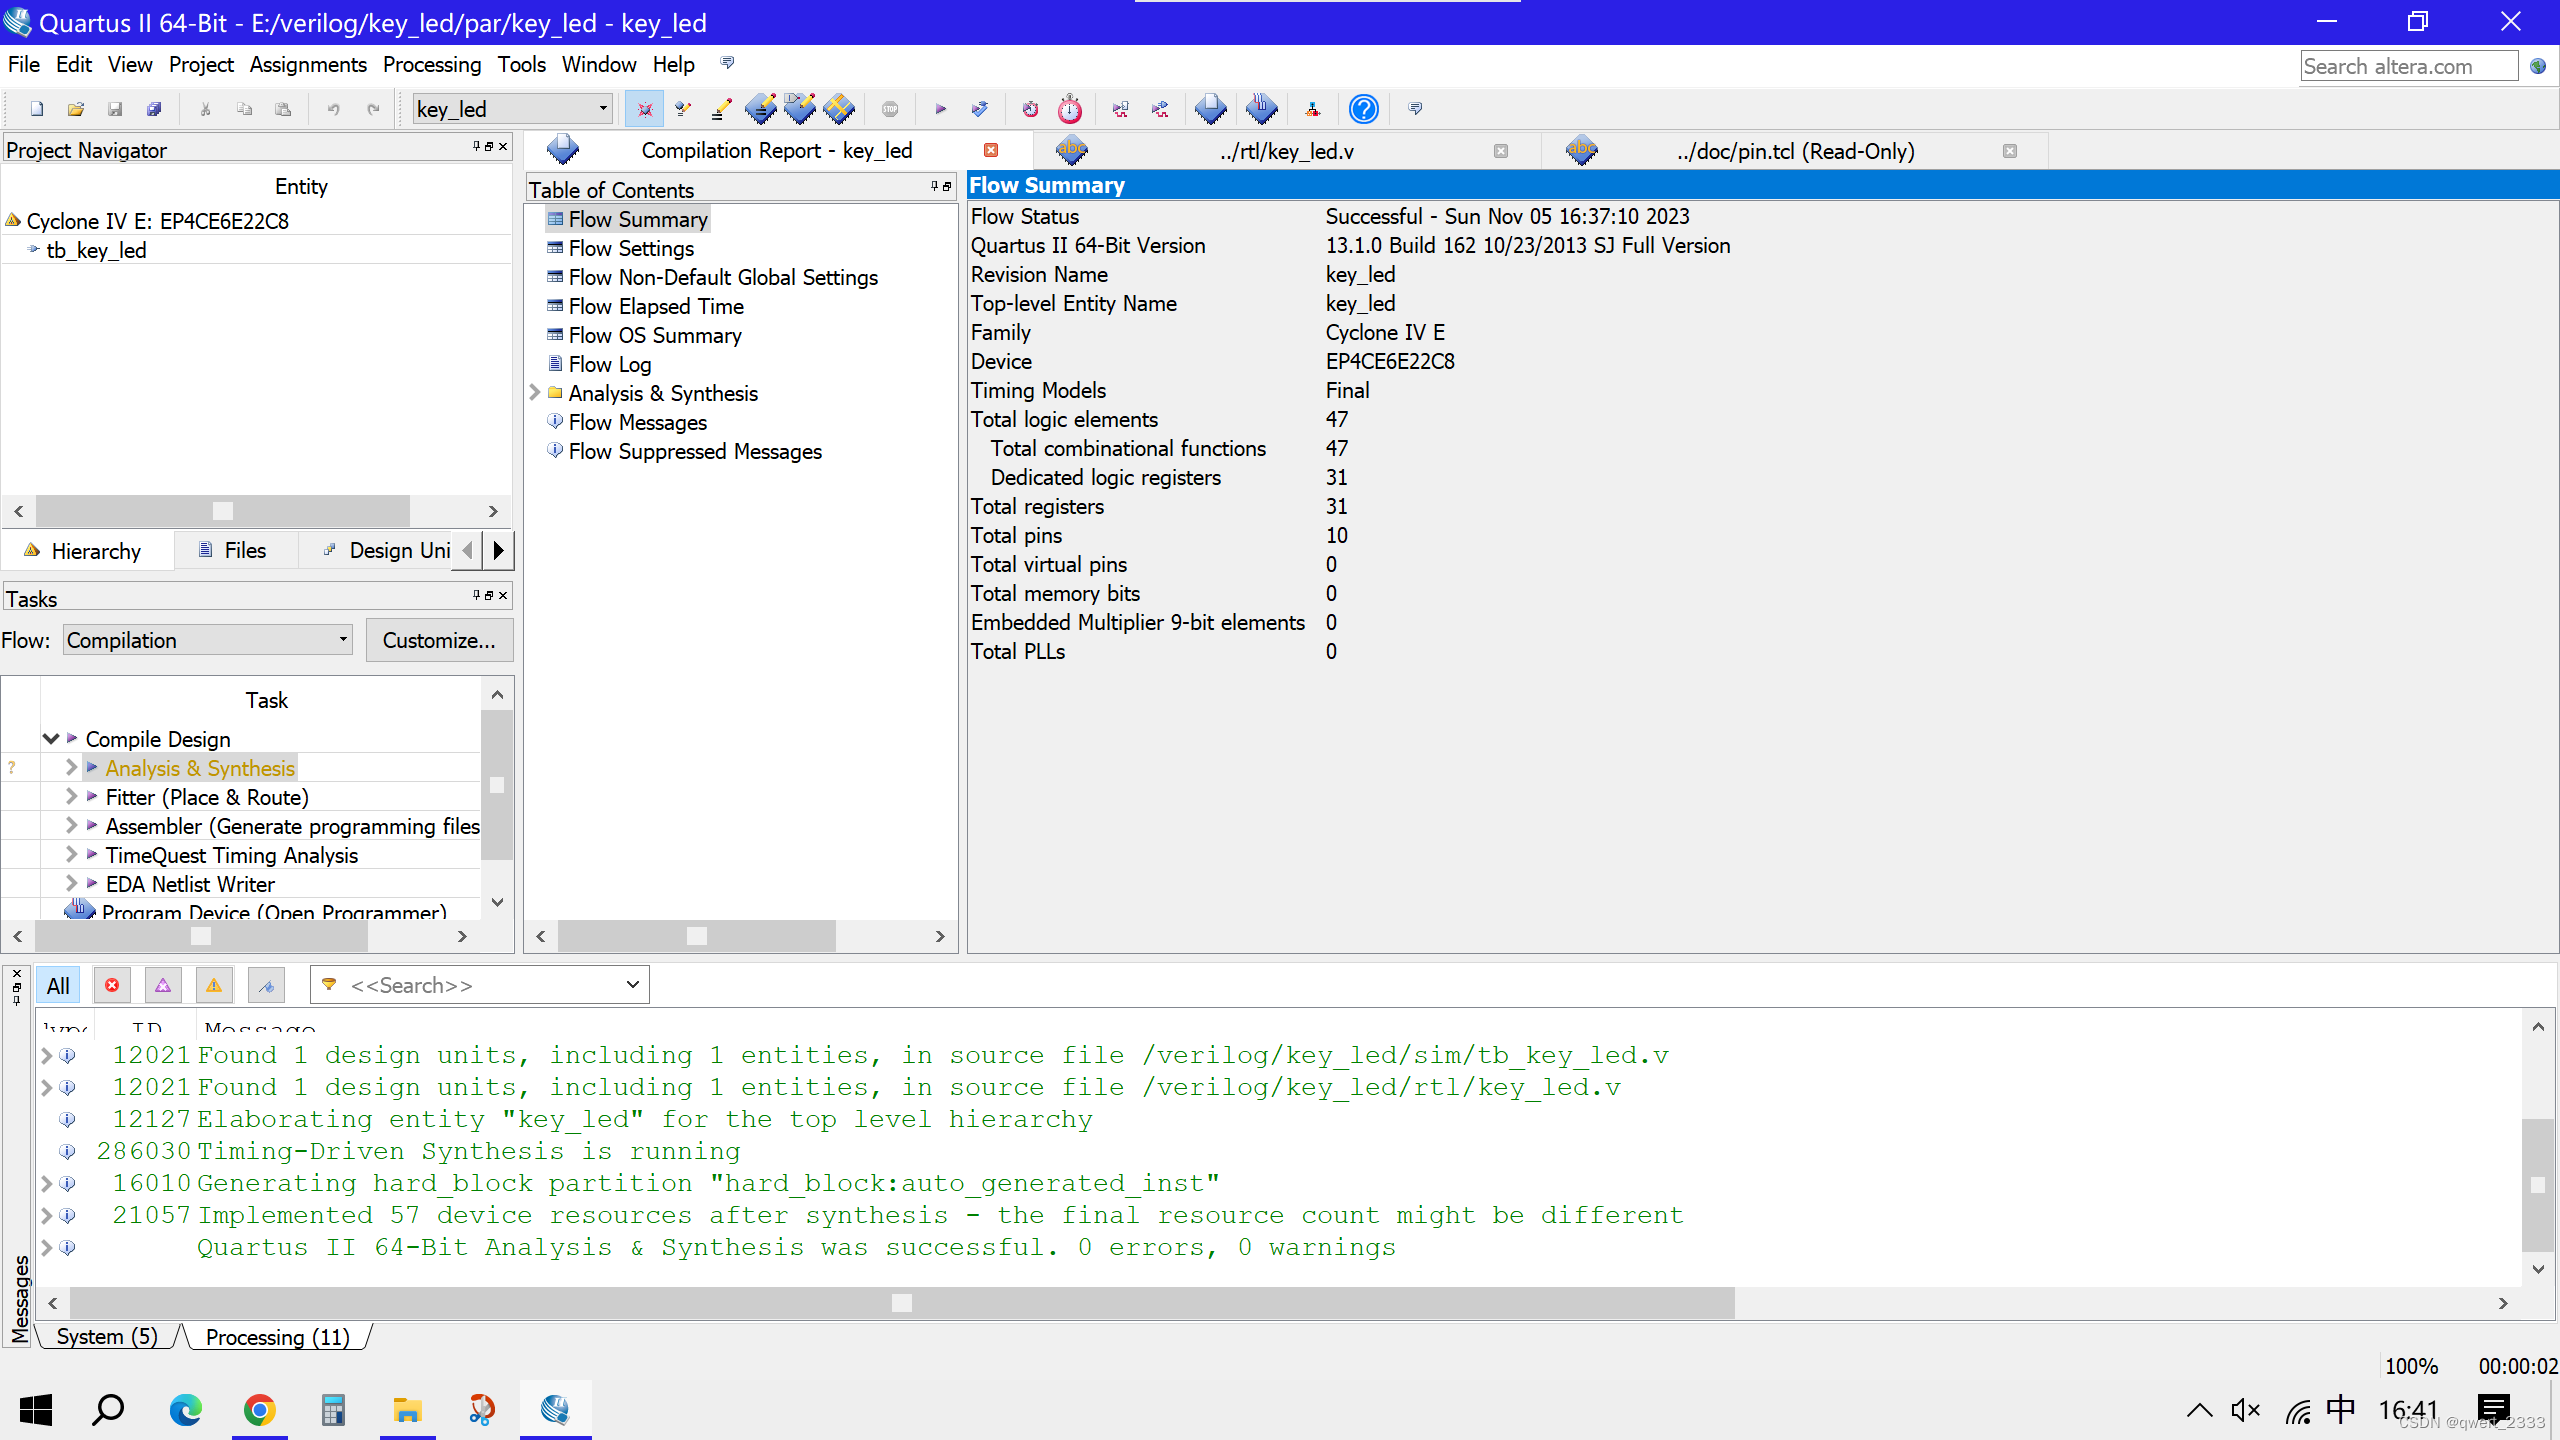
Task: Open the Programmer toolbar icon
Action: point(1262,109)
